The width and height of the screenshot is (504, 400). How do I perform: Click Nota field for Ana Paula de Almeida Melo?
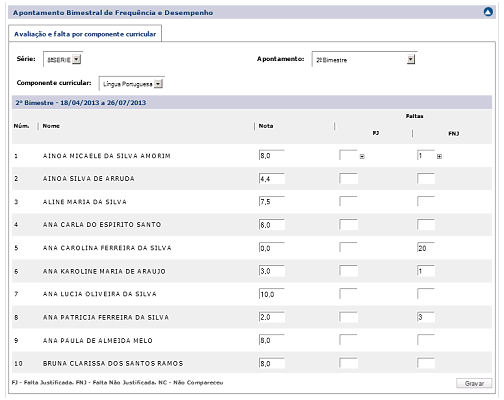click(x=272, y=340)
